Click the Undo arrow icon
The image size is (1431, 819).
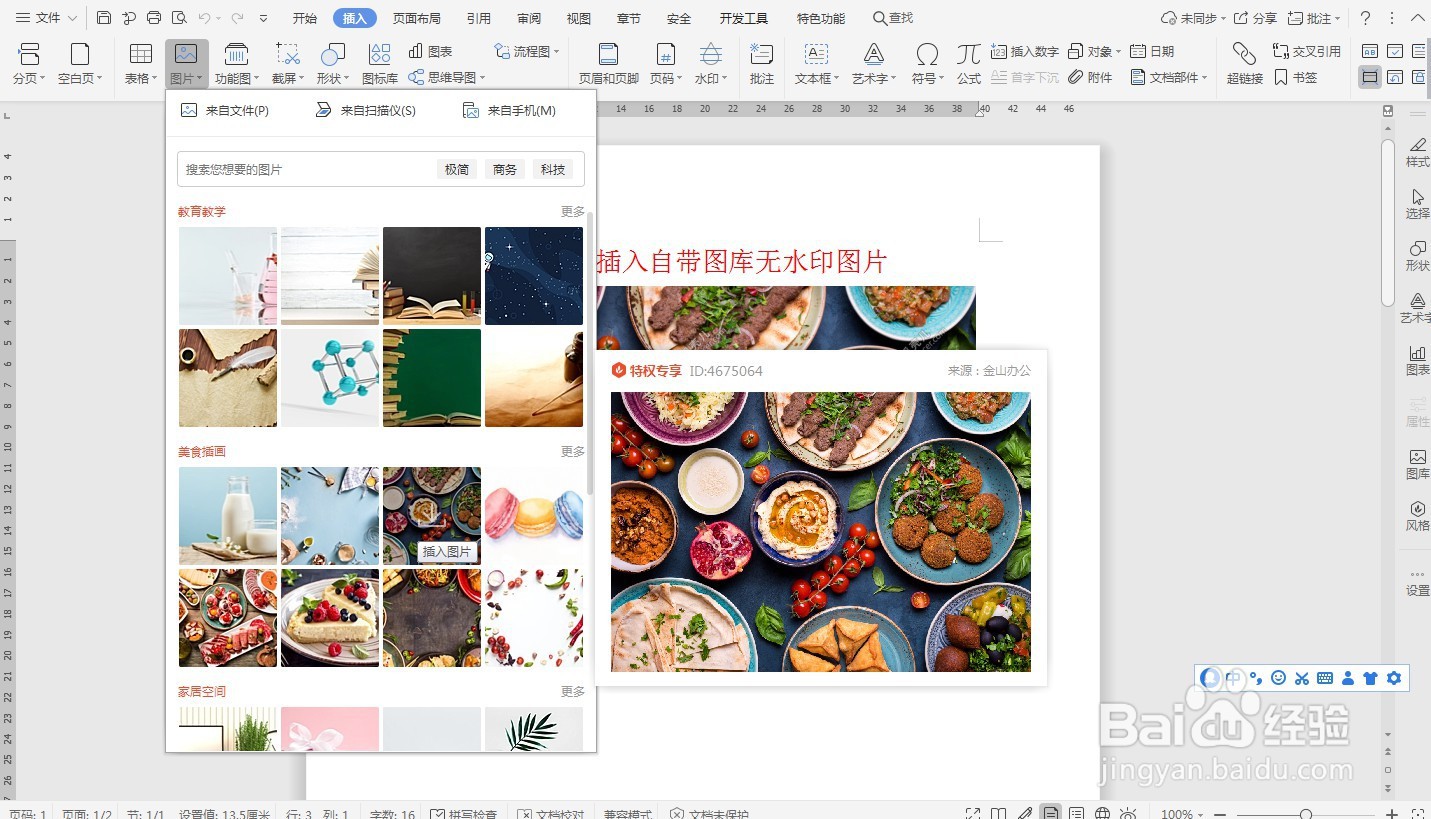click(204, 18)
